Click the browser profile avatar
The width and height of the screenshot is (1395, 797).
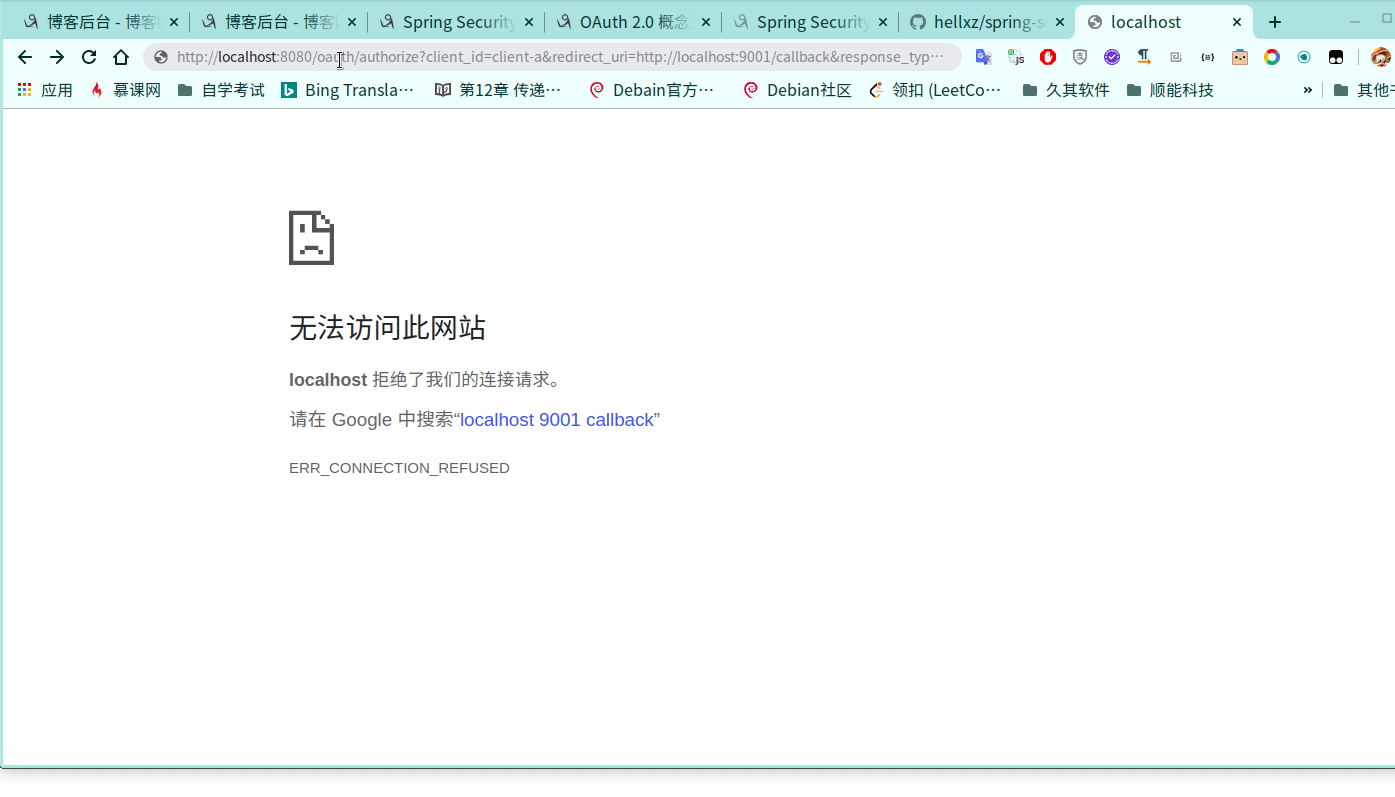click(1379, 57)
